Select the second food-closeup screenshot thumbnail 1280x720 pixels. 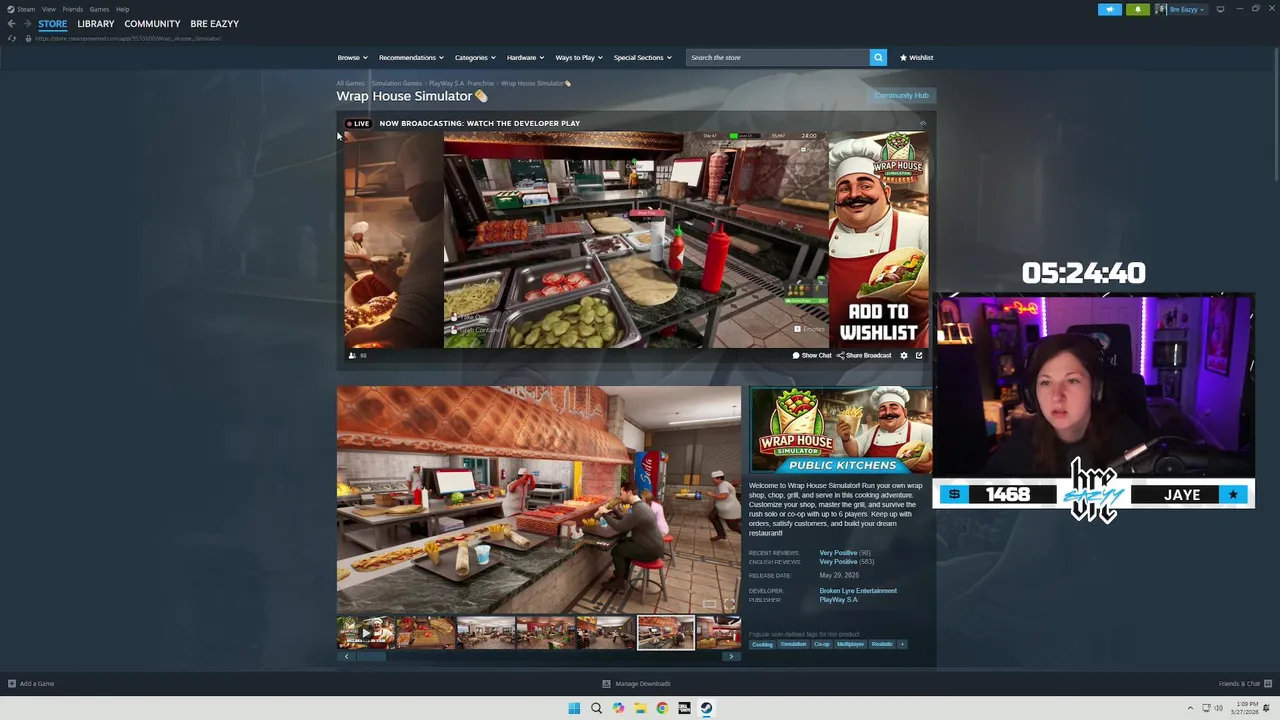click(426, 632)
